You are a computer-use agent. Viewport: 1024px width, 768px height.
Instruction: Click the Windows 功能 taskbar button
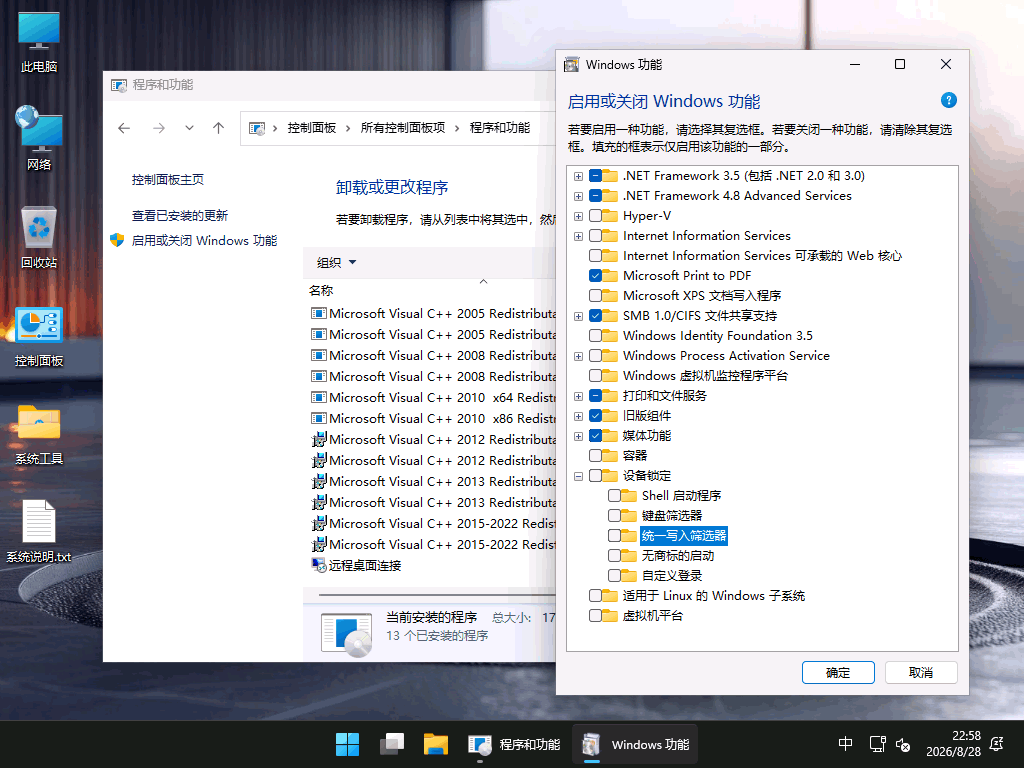click(635, 744)
